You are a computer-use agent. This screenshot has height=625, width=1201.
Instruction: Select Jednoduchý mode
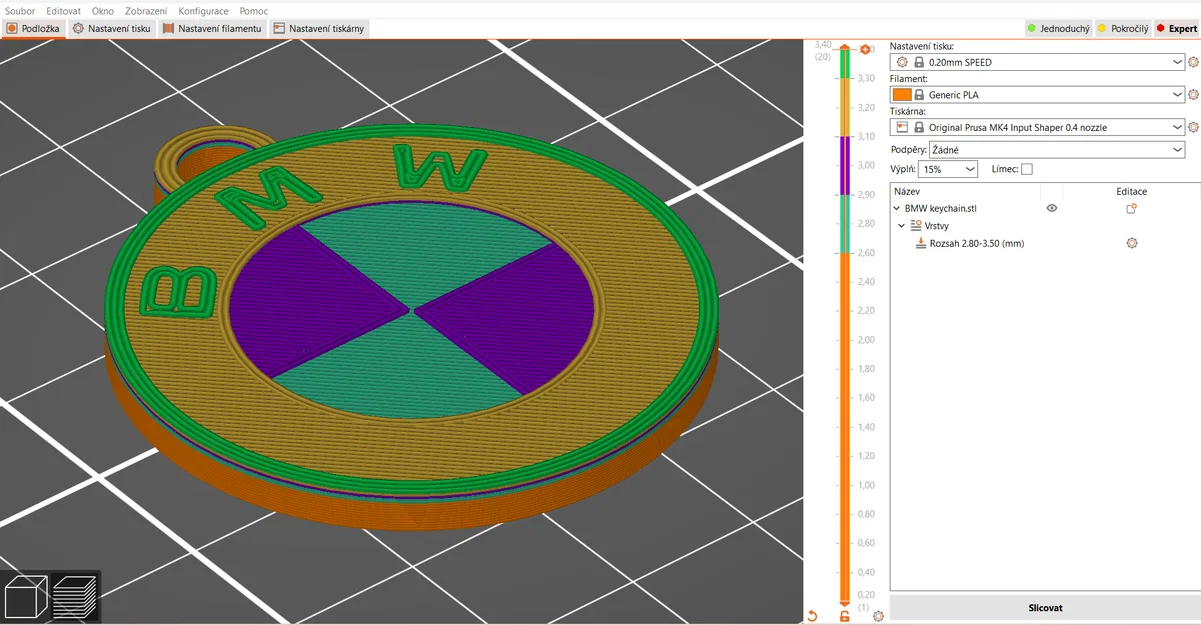(1058, 29)
